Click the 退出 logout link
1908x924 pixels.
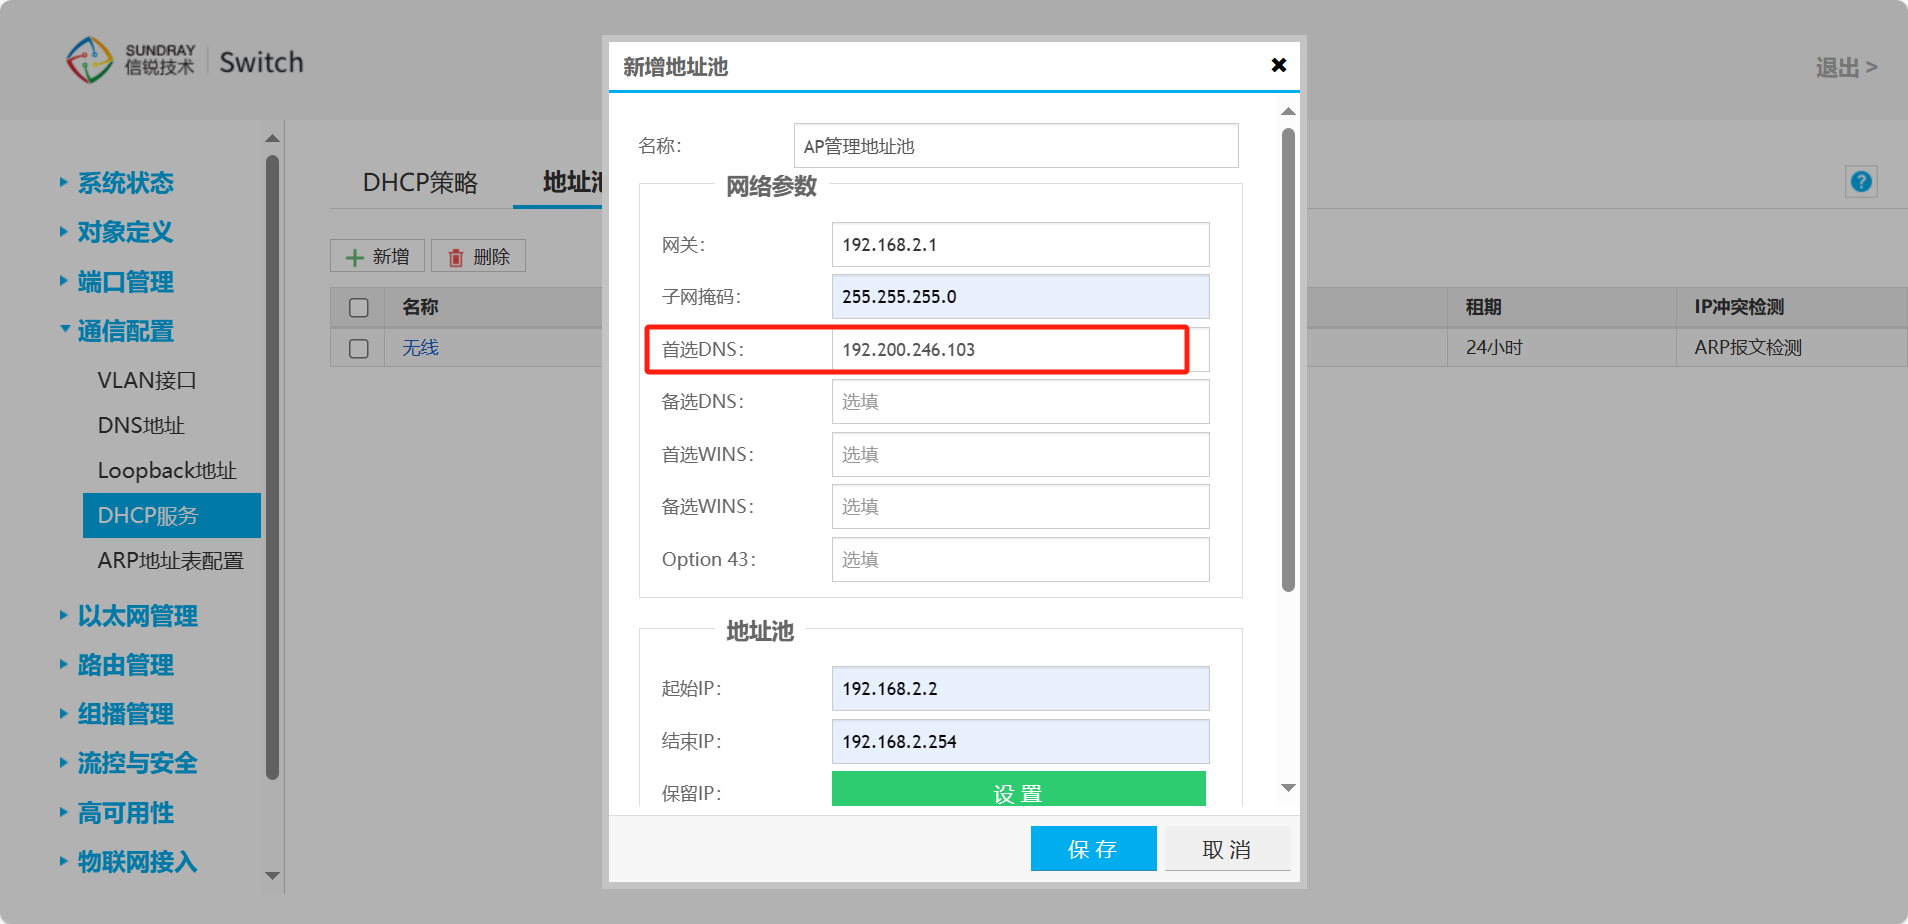1846,67
